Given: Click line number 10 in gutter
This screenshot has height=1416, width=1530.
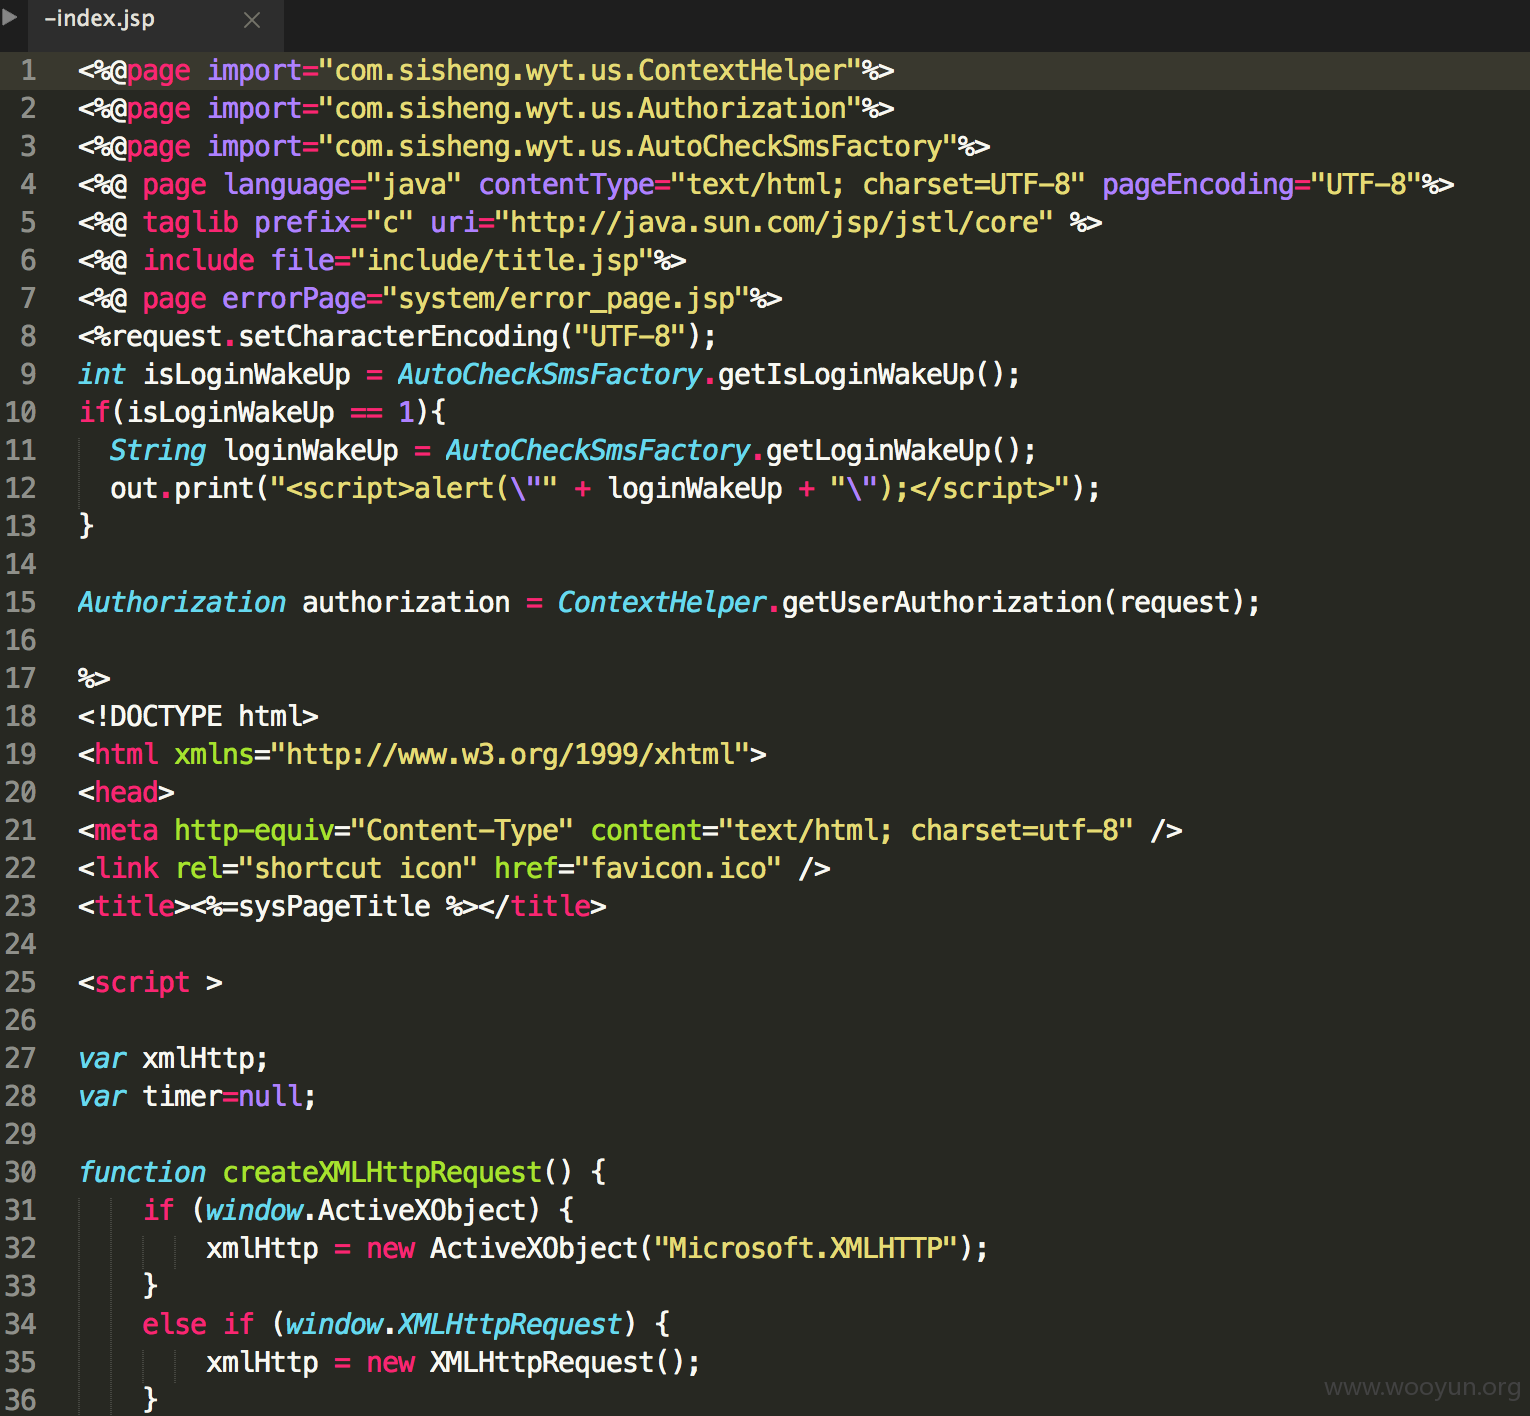Looking at the screenshot, I should [x=21, y=412].
